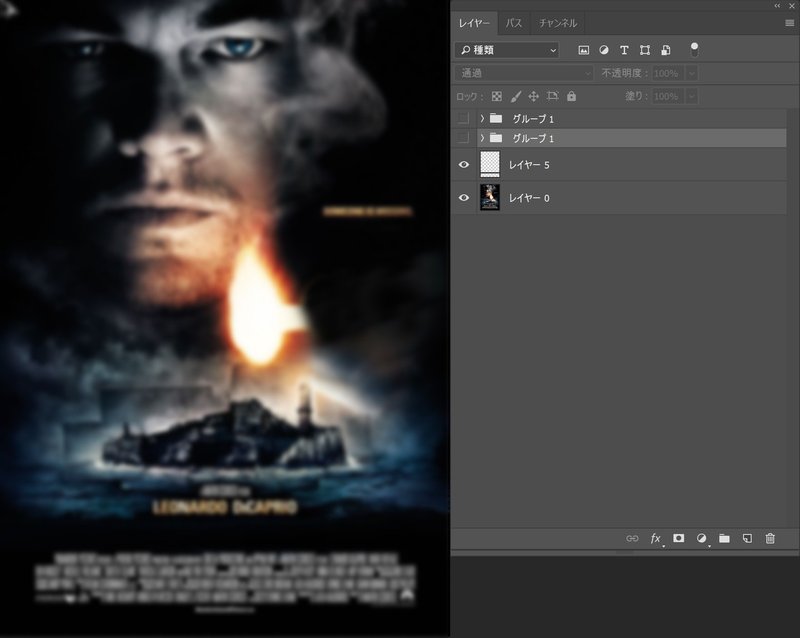800x638 pixels.
Task: Select highlighted グループ 1 name text
Action: point(533,138)
